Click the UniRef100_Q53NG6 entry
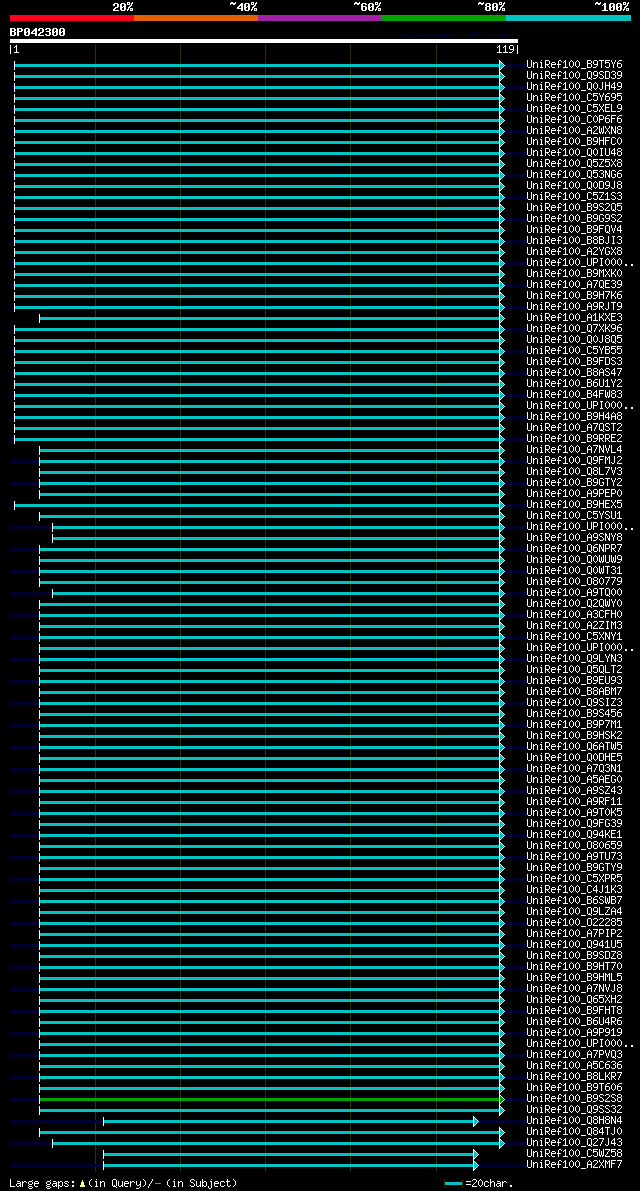The height and width of the screenshot is (1191, 640). (574, 175)
